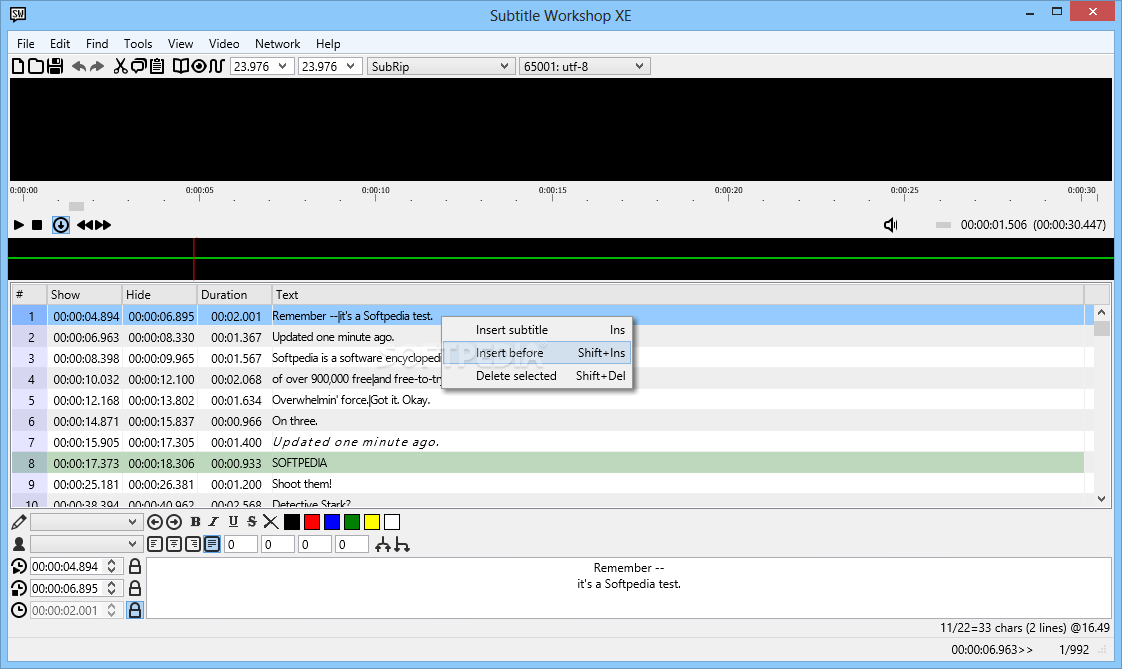Click the open-book icon in toolbar
The image size is (1122, 669).
(x=181, y=67)
